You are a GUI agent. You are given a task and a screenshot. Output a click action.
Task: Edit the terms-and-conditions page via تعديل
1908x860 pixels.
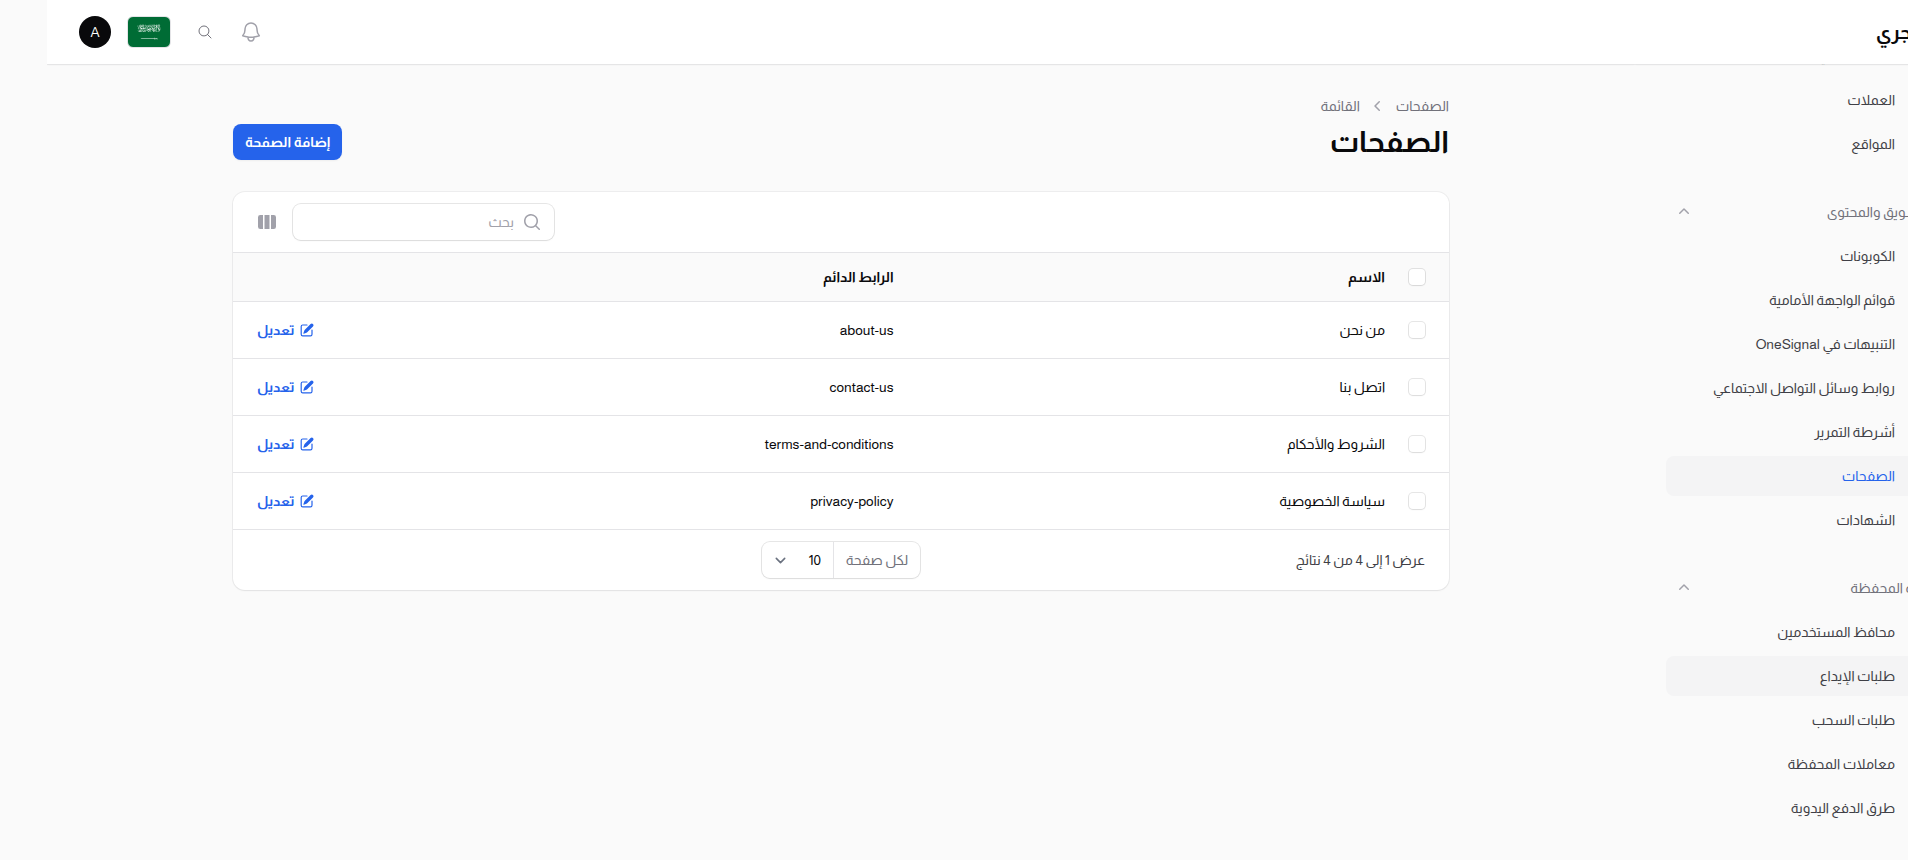[x=285, y=444]
